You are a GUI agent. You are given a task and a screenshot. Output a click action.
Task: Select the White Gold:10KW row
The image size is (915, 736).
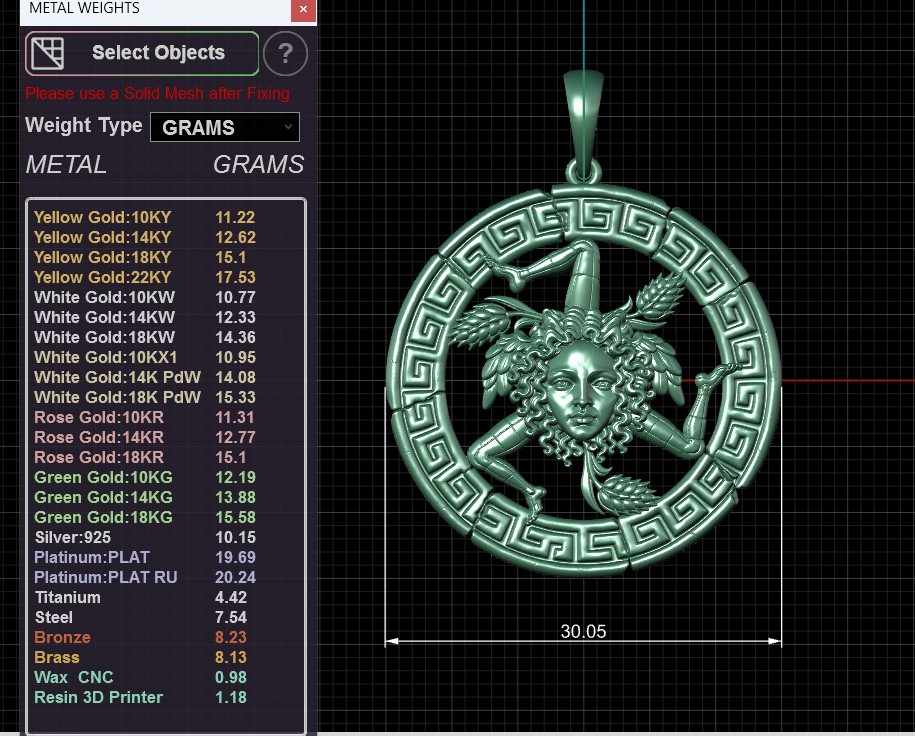pos(144,297)
